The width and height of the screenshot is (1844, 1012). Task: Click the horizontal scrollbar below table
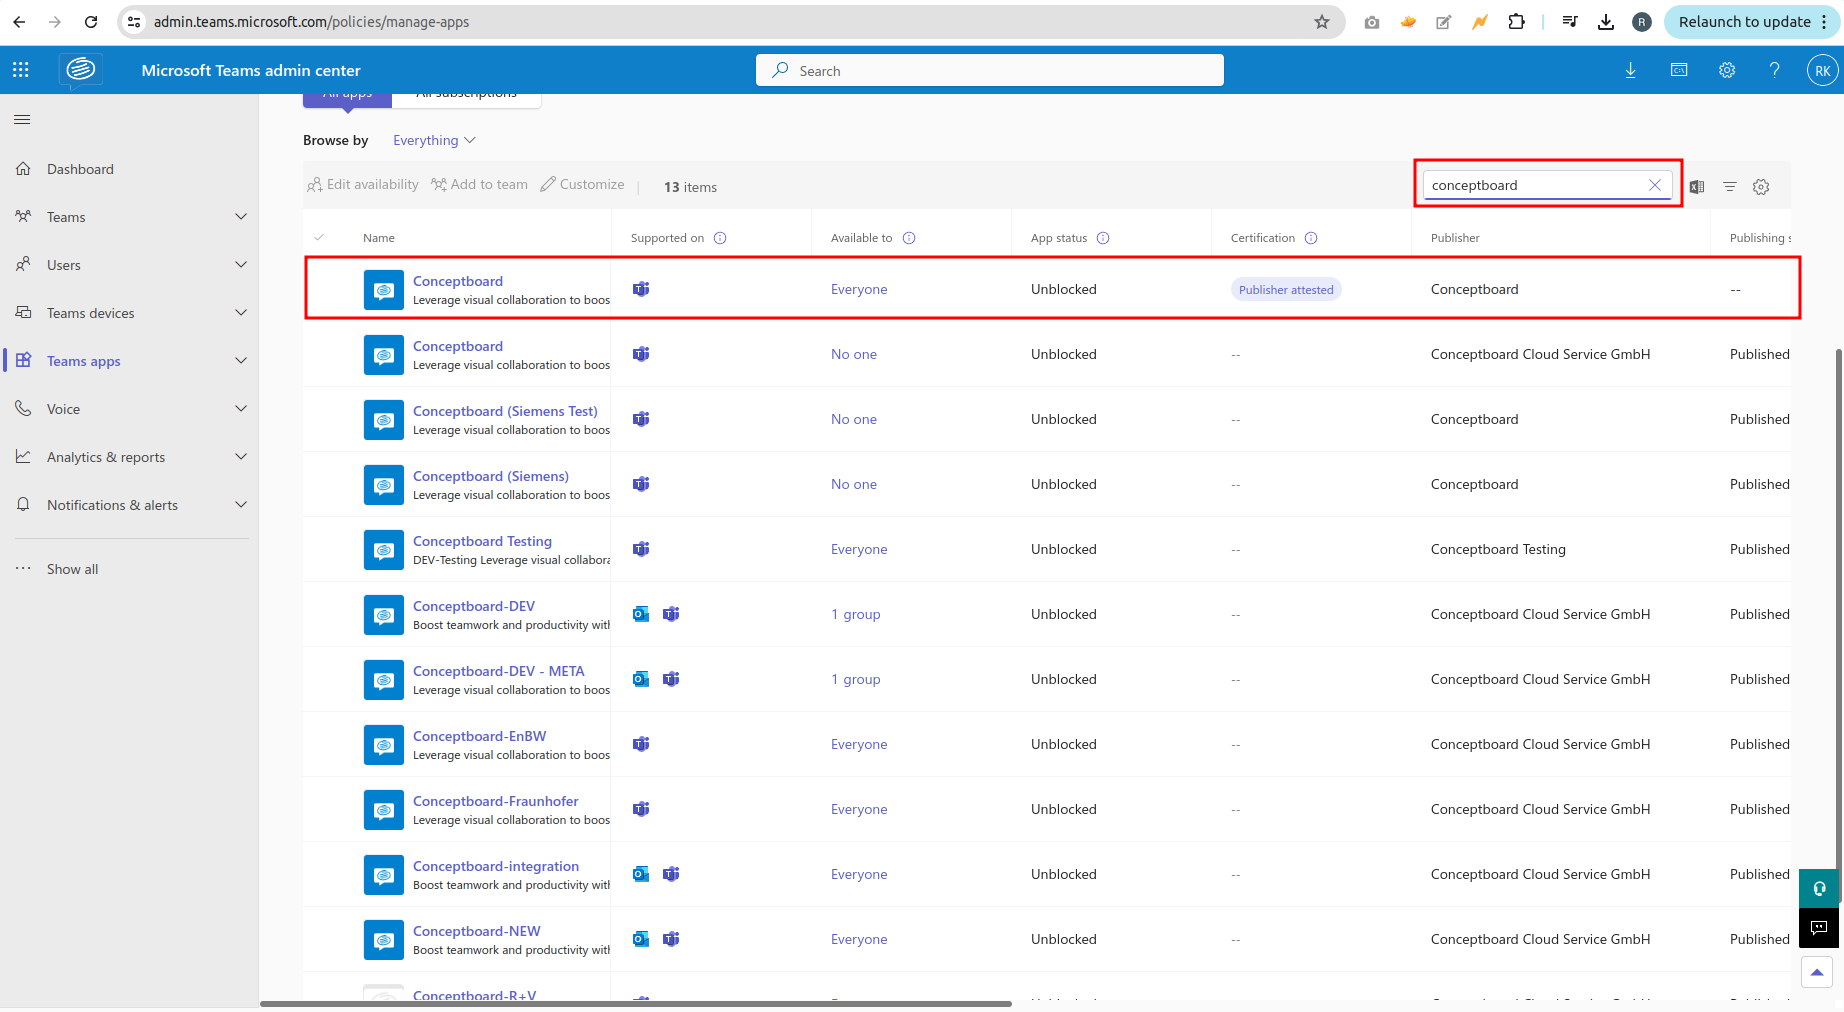point(636,1003)
